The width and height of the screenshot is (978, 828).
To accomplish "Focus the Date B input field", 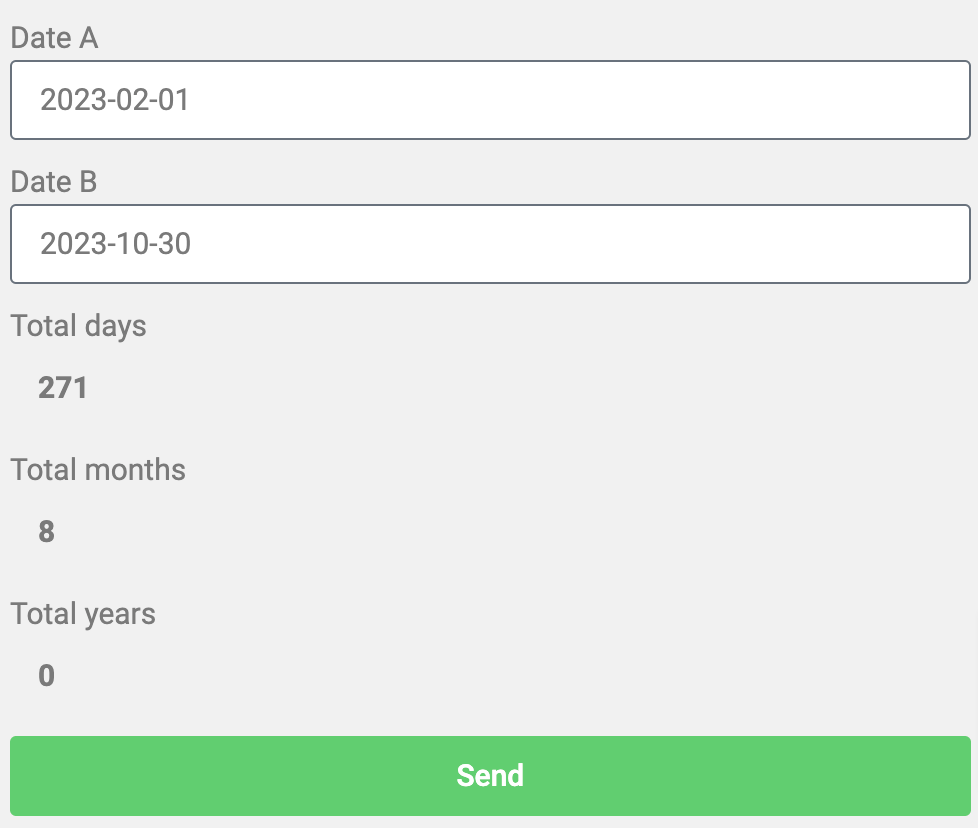I will pyautogui.click(x=490, y=244).
